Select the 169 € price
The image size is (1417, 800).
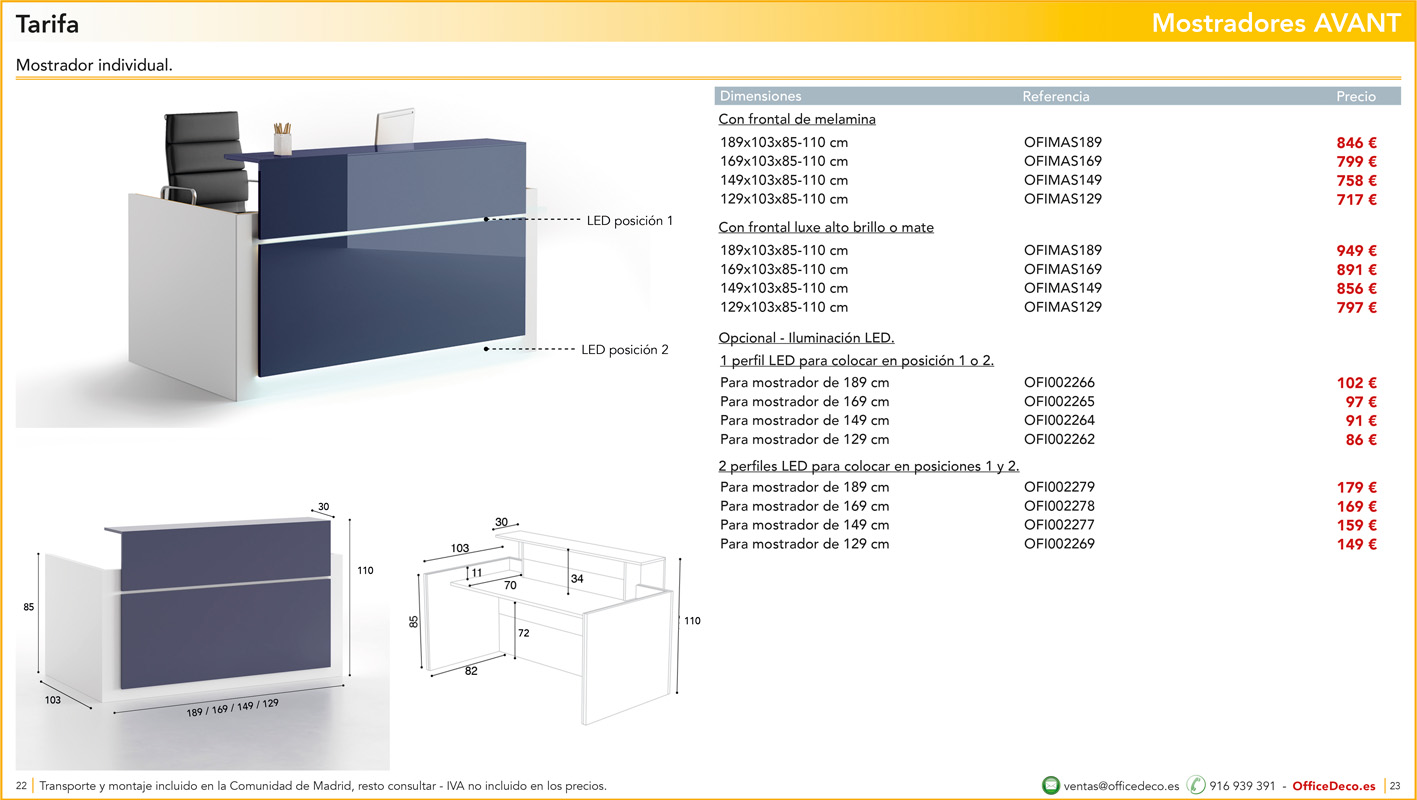click(x=1357, y=507)
